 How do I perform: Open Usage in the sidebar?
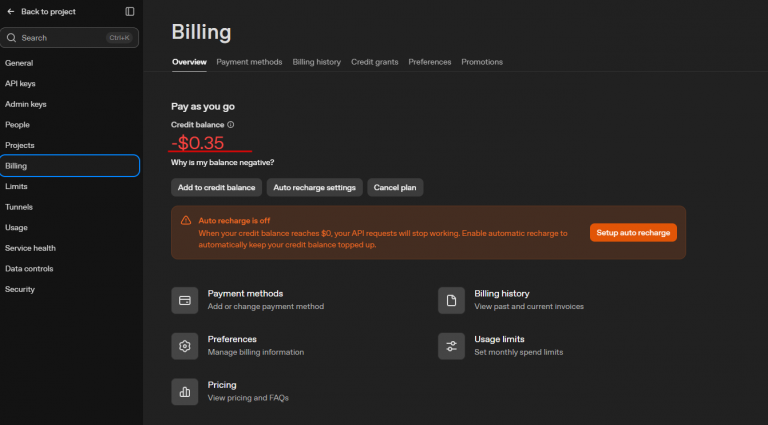[x=16, y=228]
